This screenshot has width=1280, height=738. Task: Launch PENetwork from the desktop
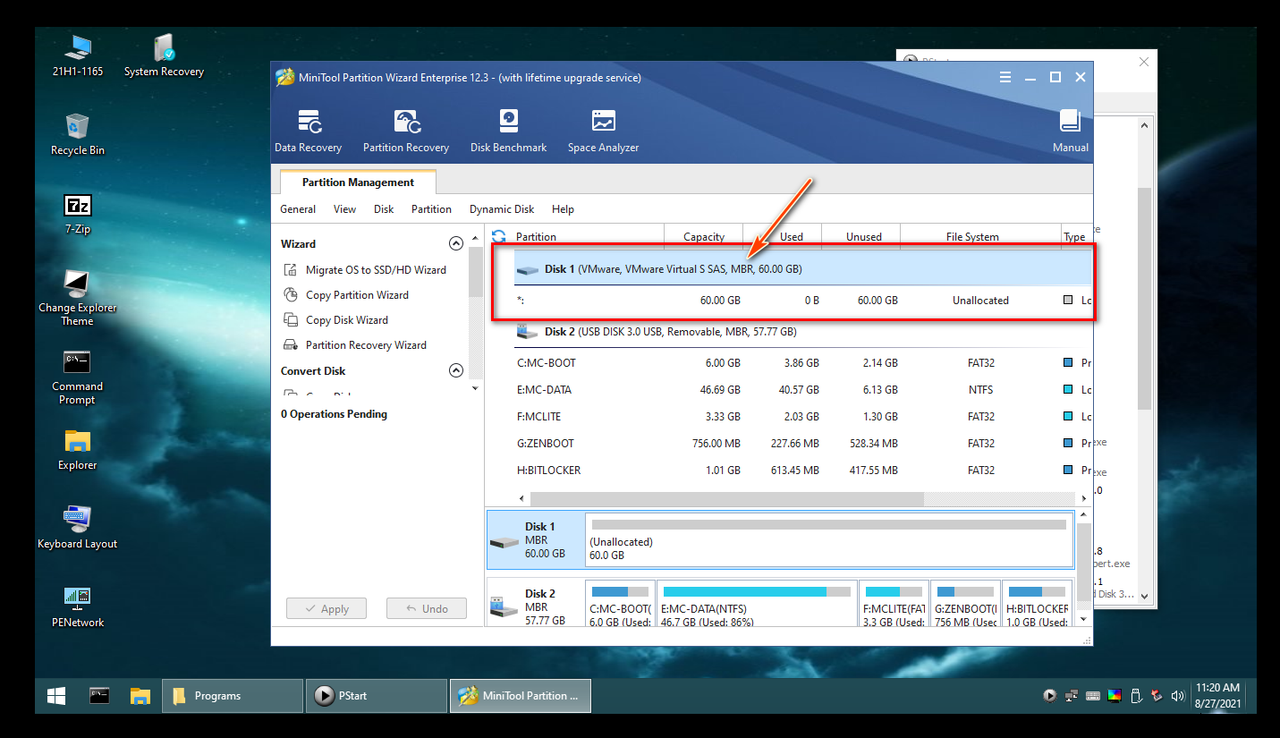(78, 606)
